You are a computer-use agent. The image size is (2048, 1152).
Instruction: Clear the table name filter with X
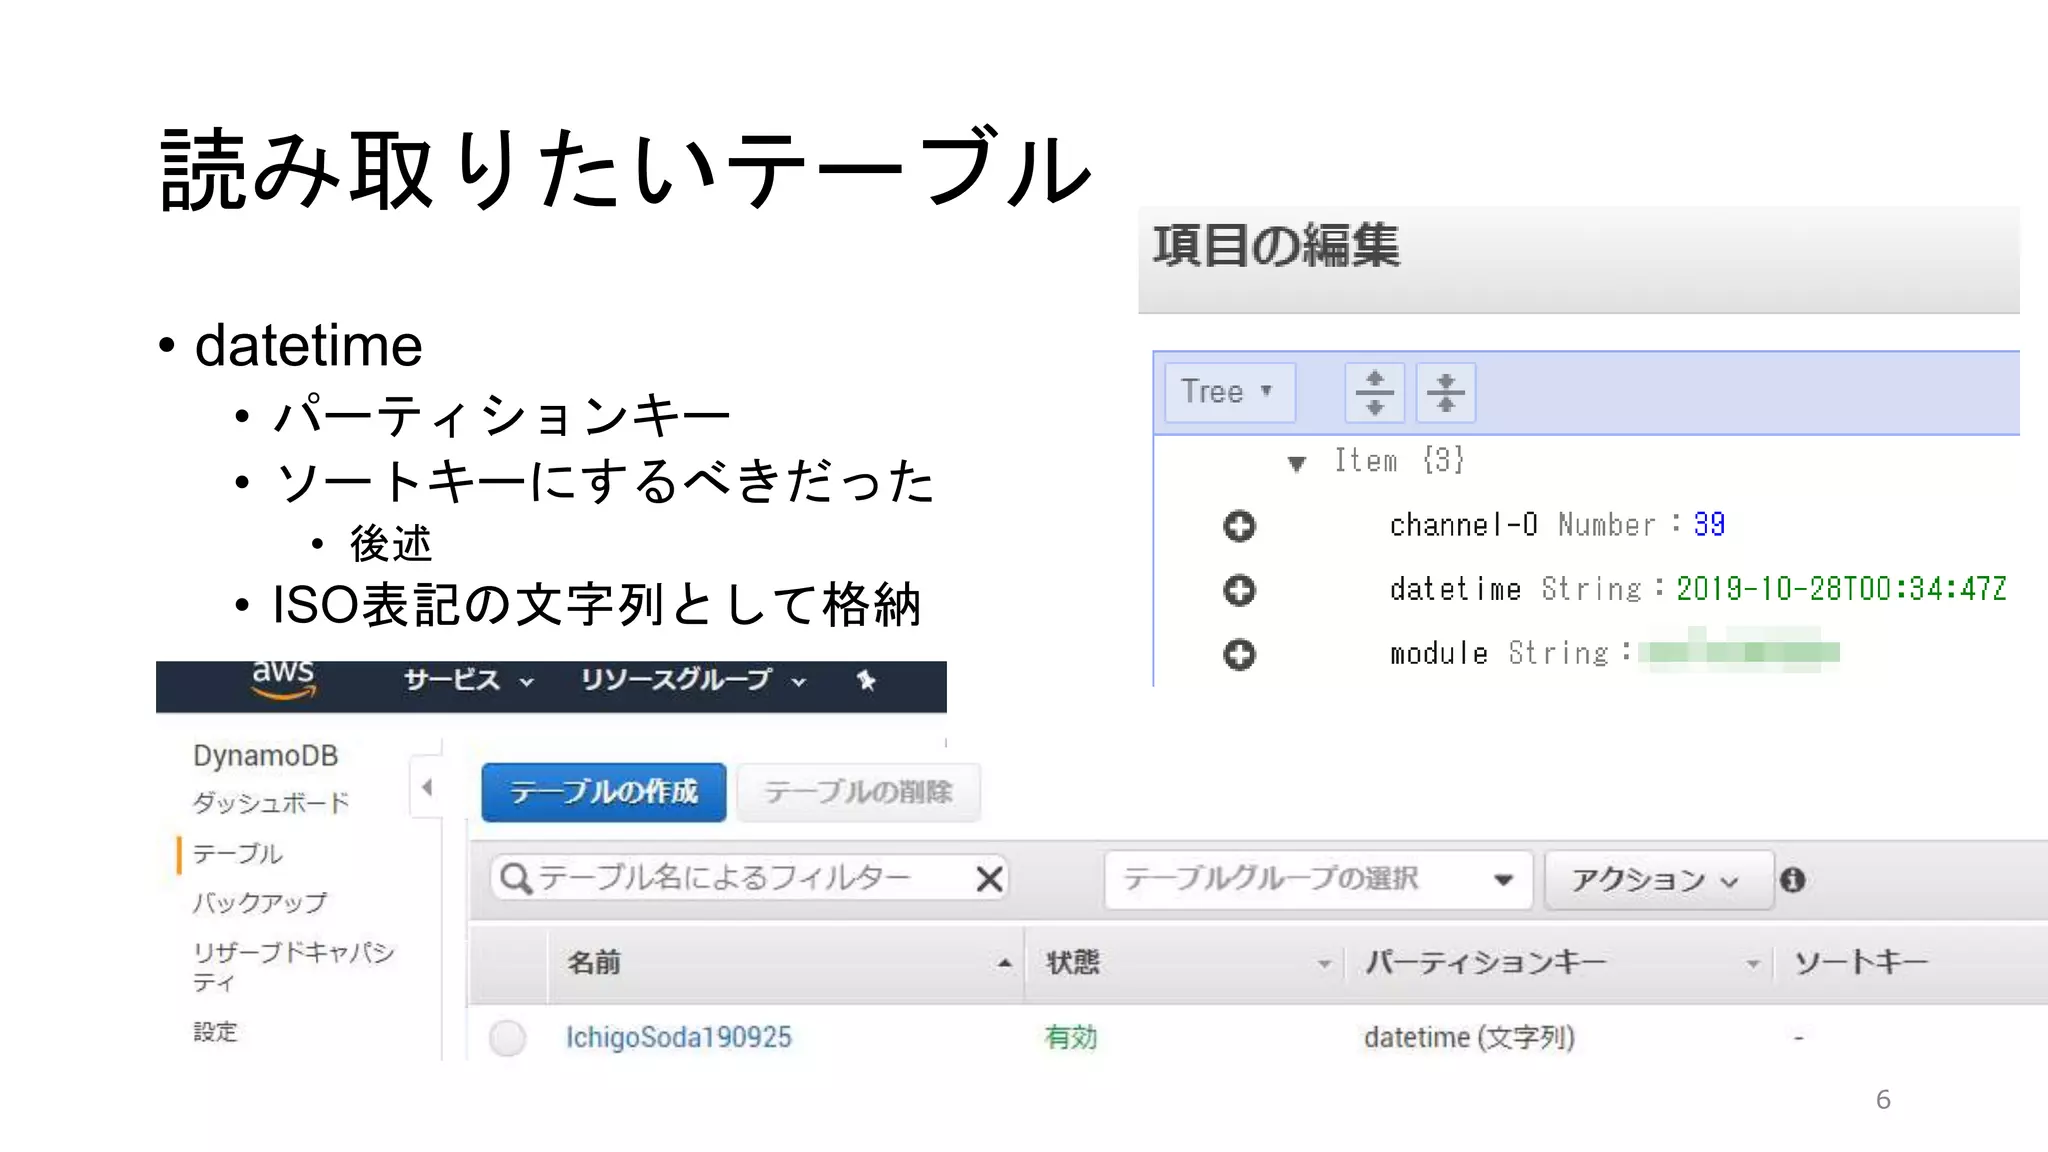coord(989,879)
